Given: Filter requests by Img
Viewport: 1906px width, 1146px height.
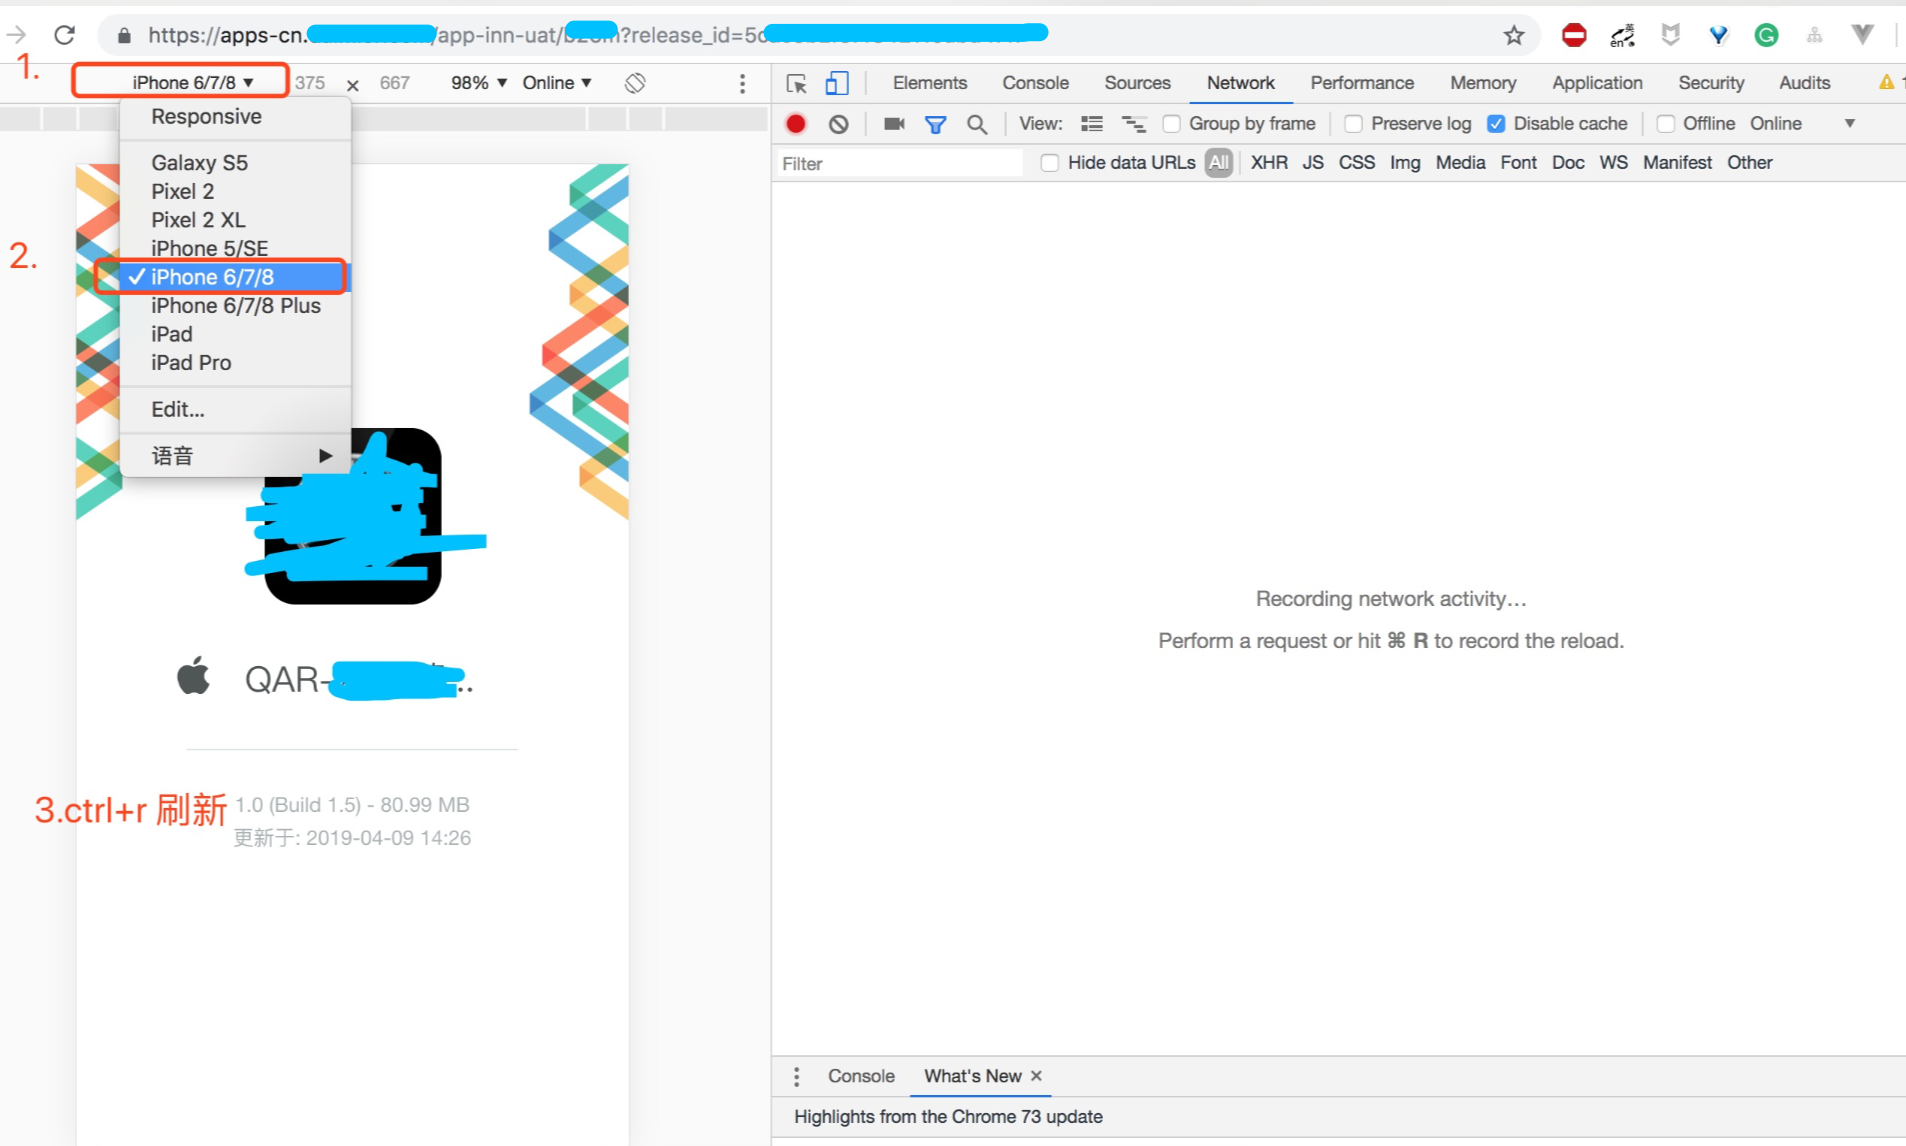Looking at the screenshot, I should [x=1405, y=163].
